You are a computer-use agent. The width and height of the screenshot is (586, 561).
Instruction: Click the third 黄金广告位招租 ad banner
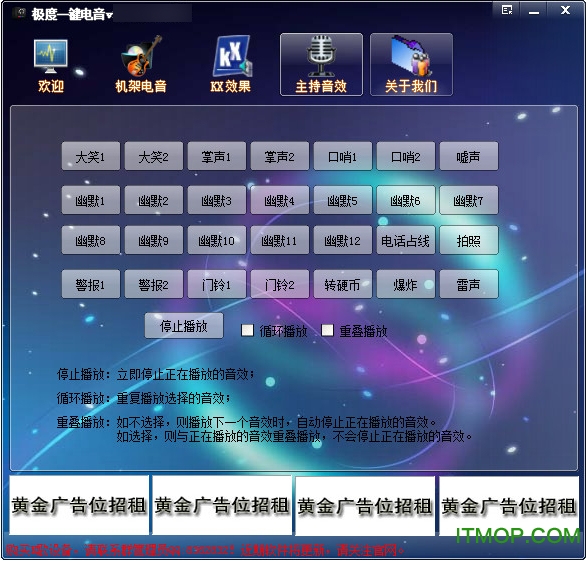365,505
